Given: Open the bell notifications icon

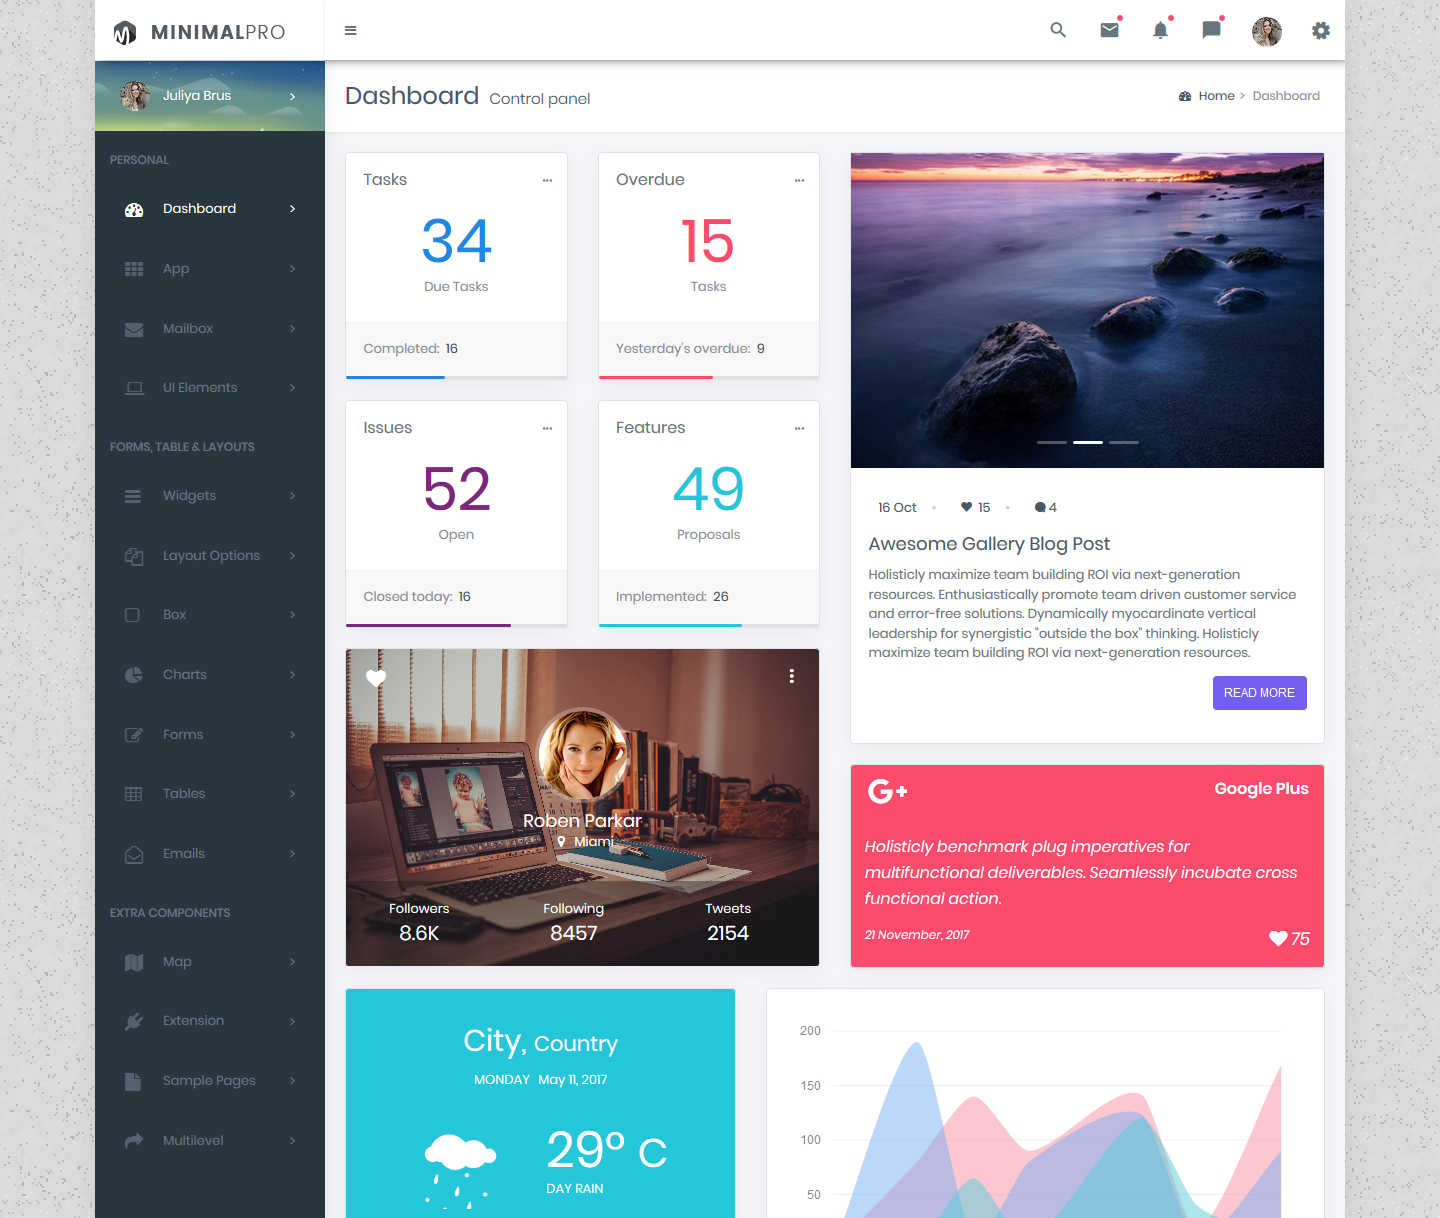Looking at the screenshot, I should coord(1160,30).
